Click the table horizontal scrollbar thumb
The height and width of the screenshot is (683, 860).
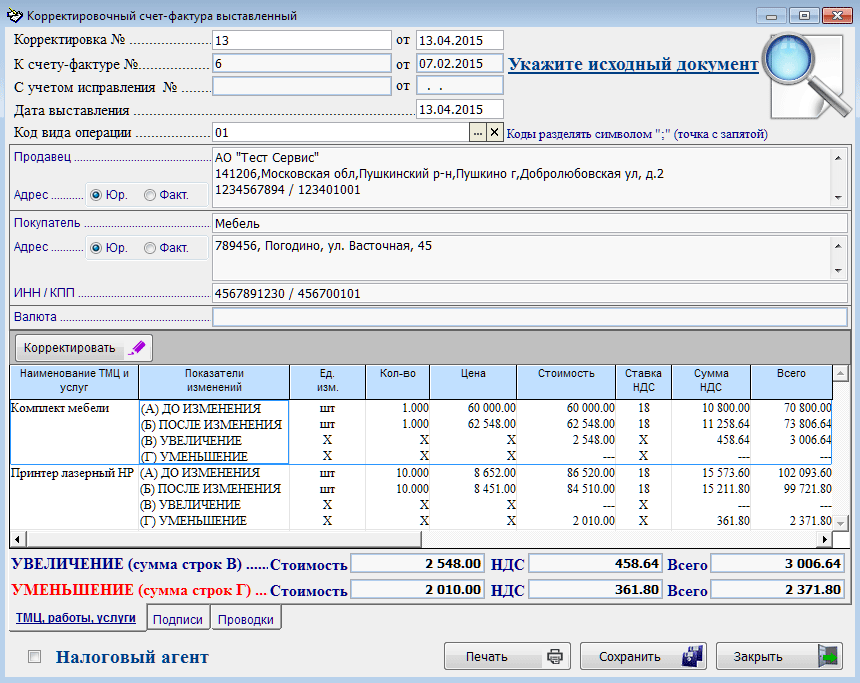click(224, 539)
